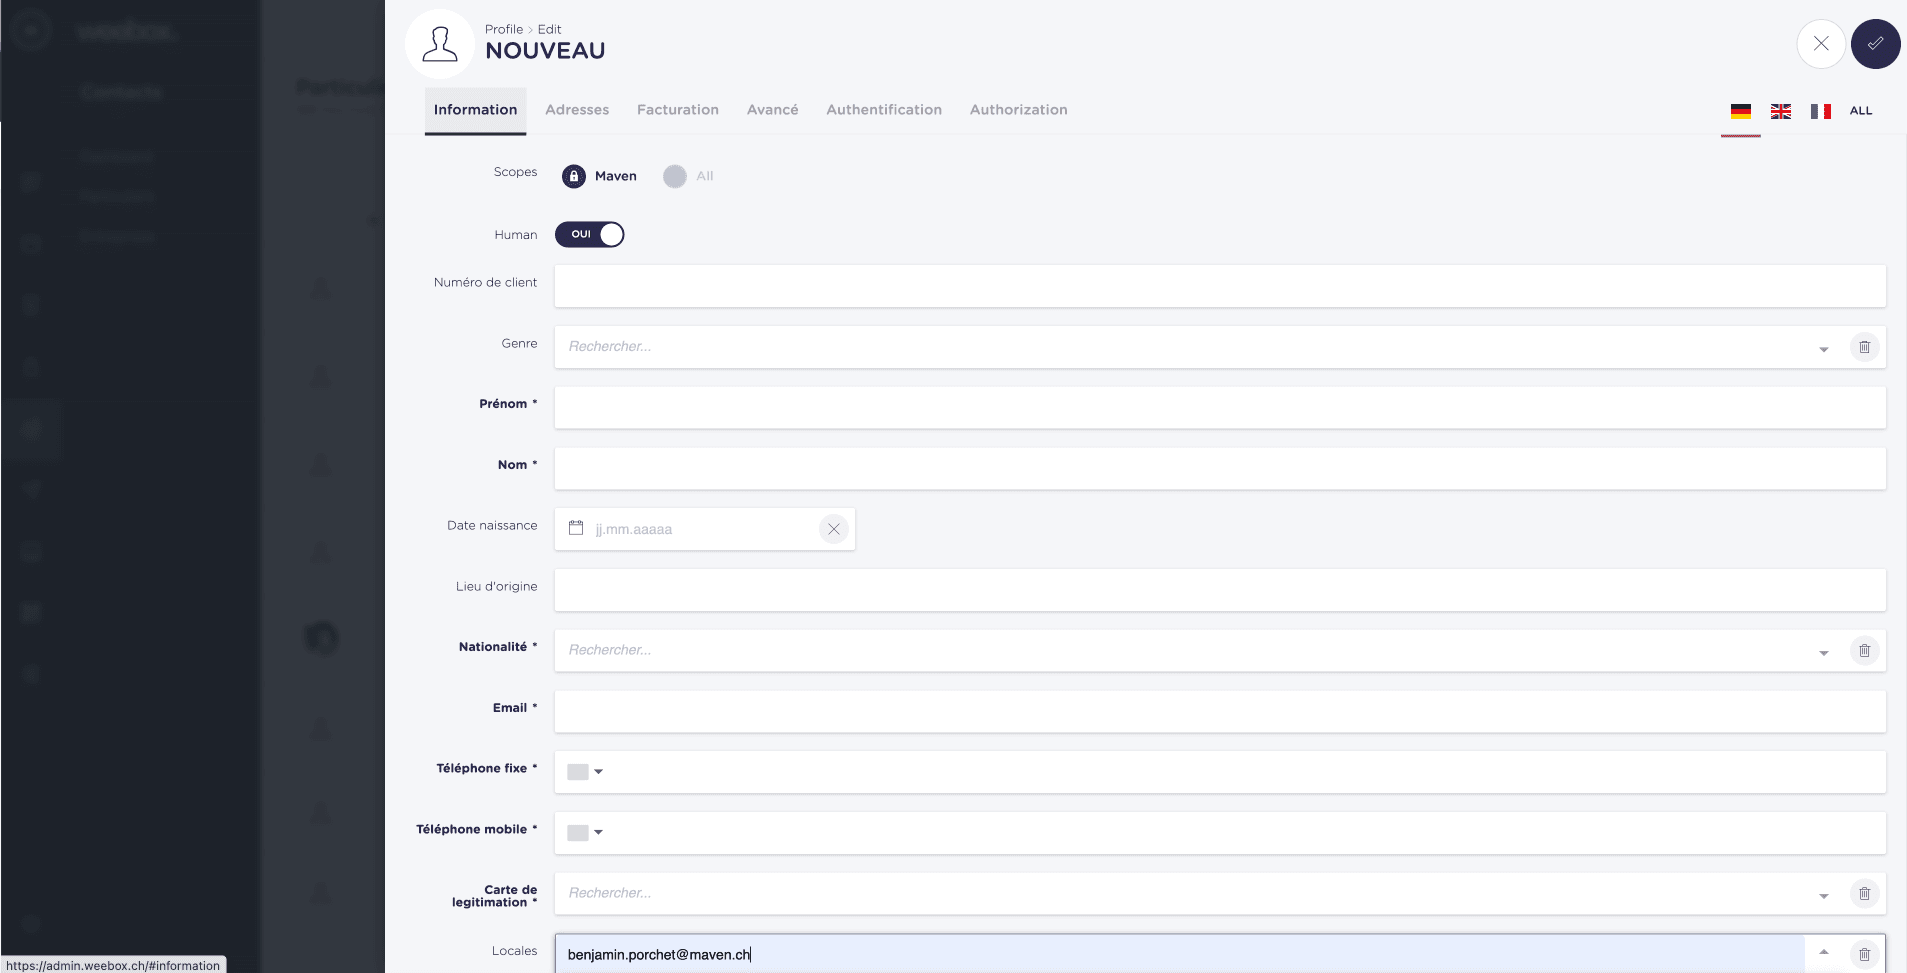
Task: Open the calendar icon for Date naissance
Action: (575, 528)
